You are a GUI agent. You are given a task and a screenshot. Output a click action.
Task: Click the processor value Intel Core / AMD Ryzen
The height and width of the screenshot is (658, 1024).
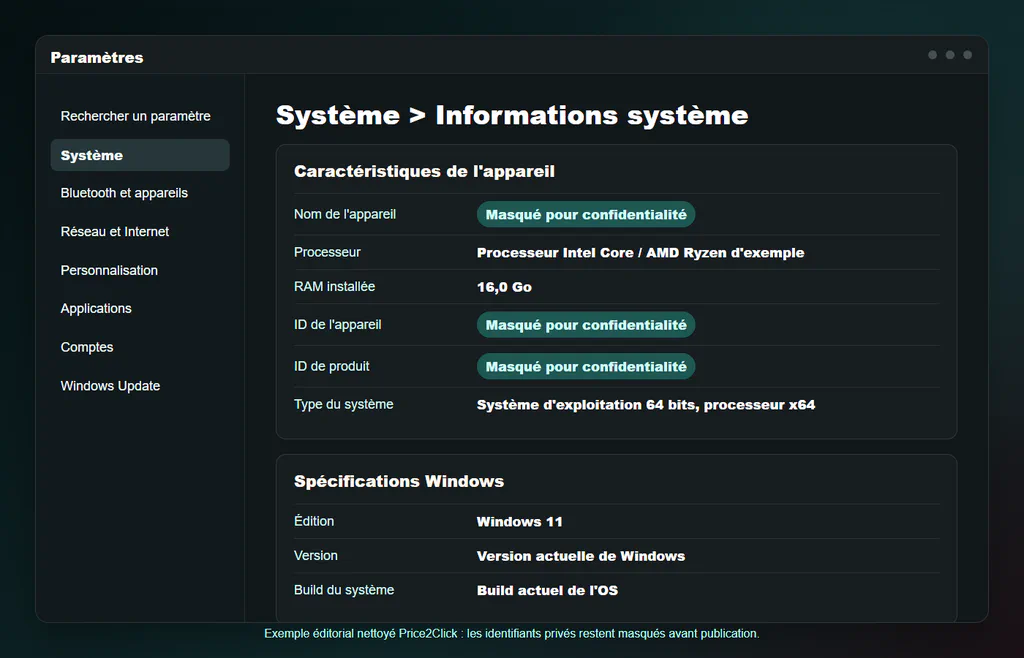point(641,253)
